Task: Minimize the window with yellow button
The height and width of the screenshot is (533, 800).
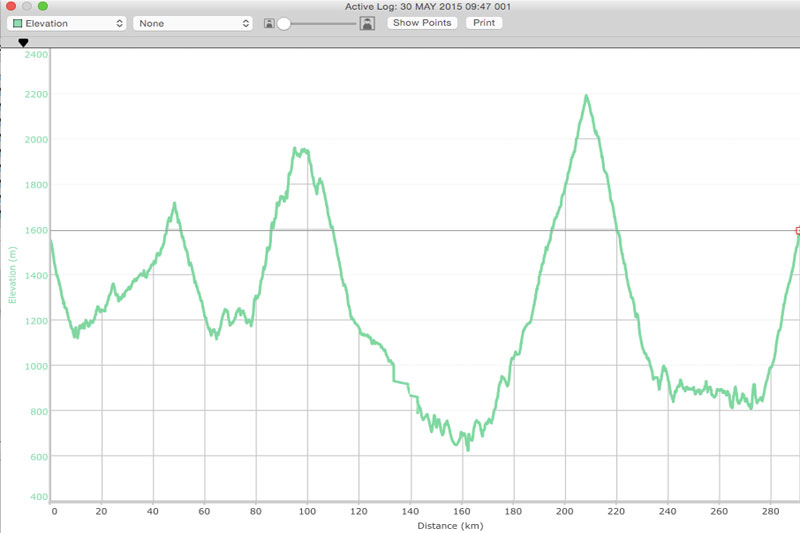Action: click(x=26, y=6)
